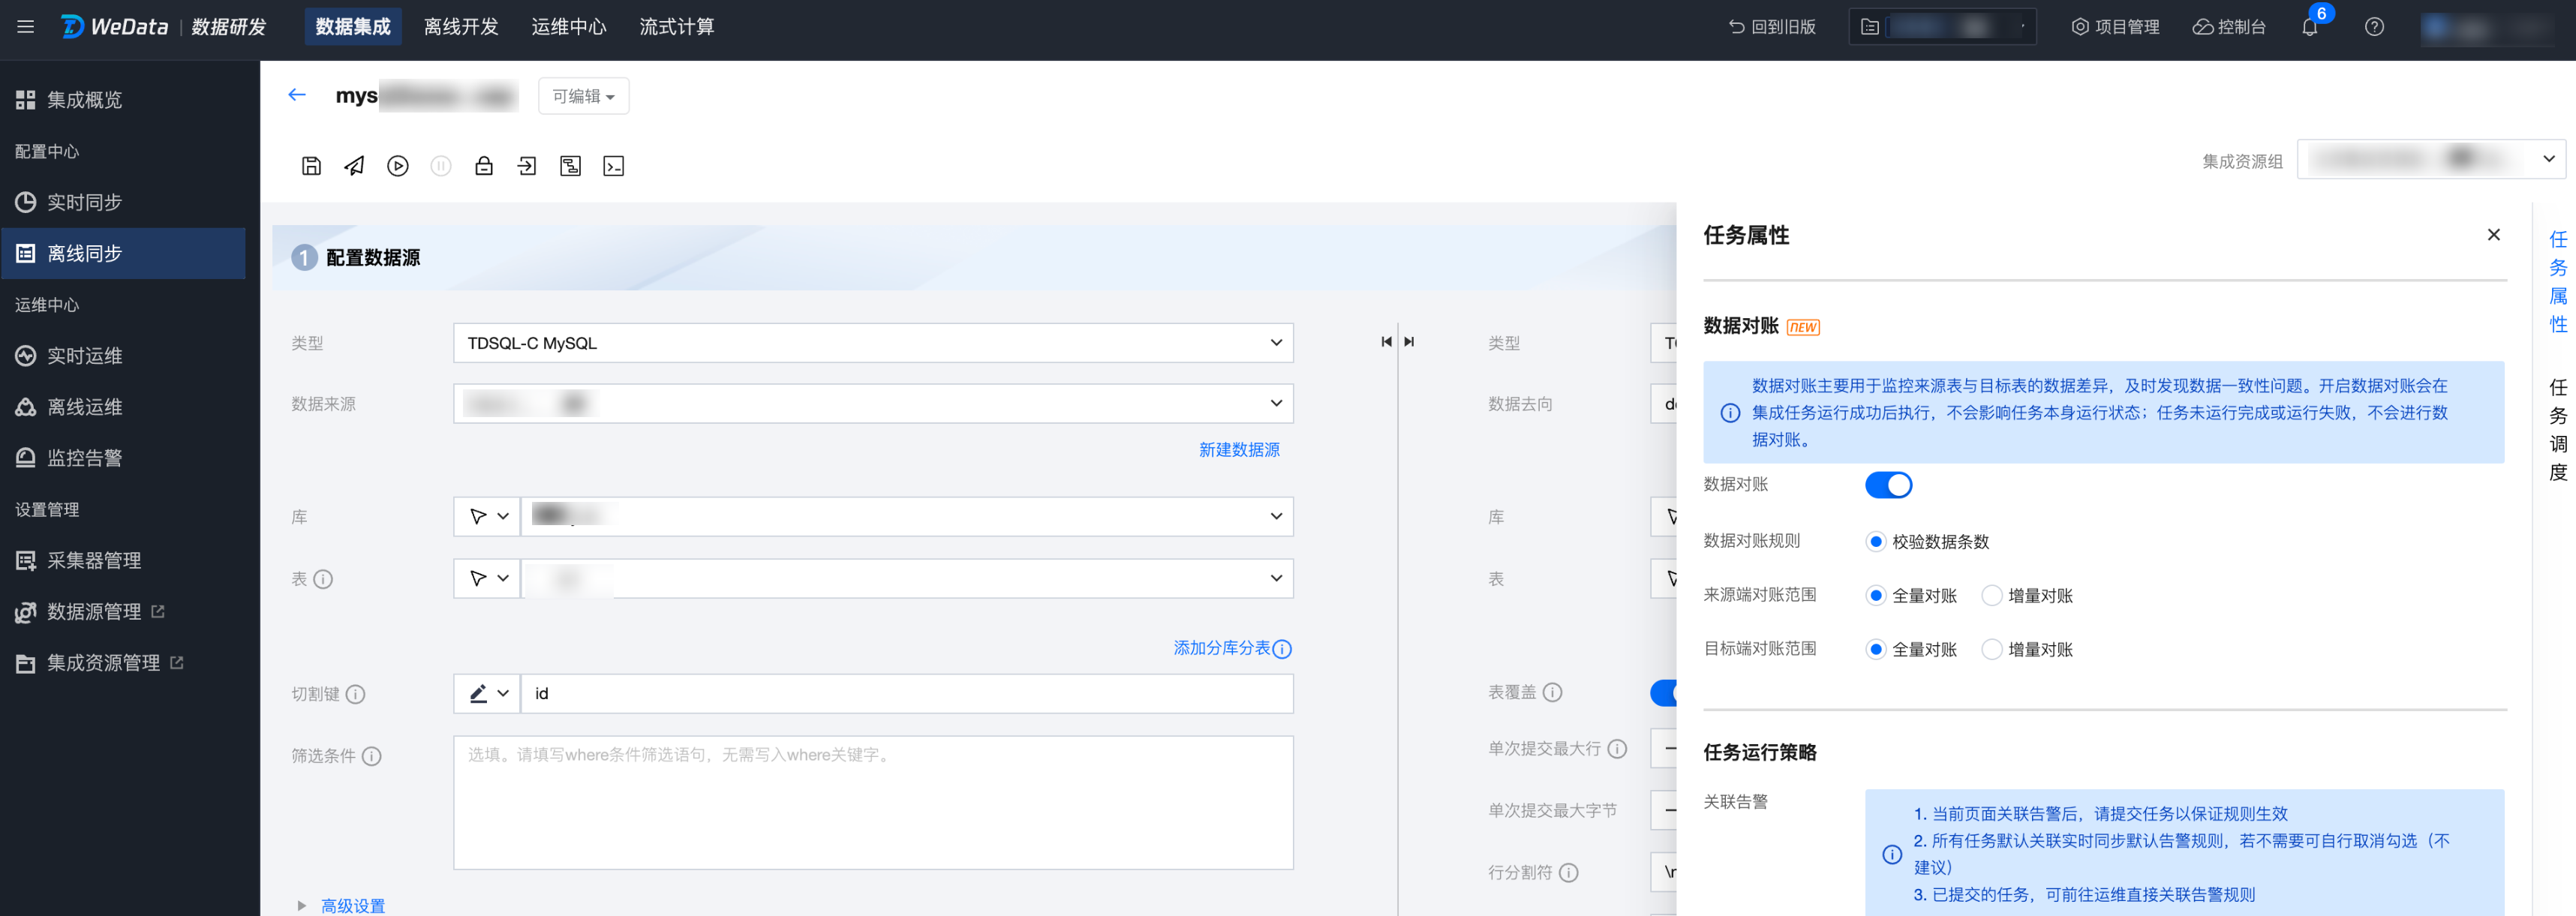
Task: Open the 集成资源组 dropdown
Action: 2431,160
